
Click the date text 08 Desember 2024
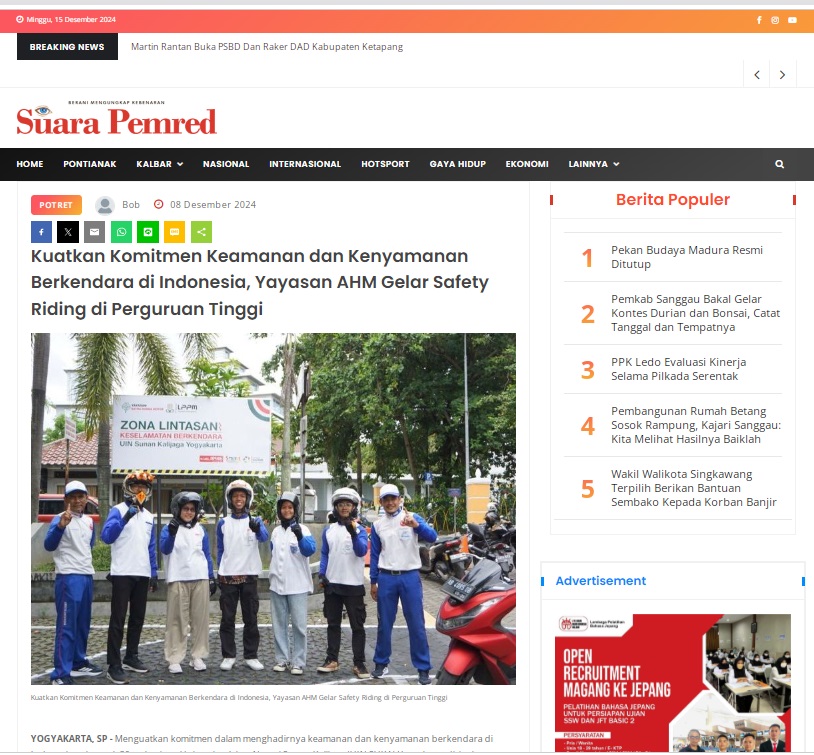click(213, 205)
